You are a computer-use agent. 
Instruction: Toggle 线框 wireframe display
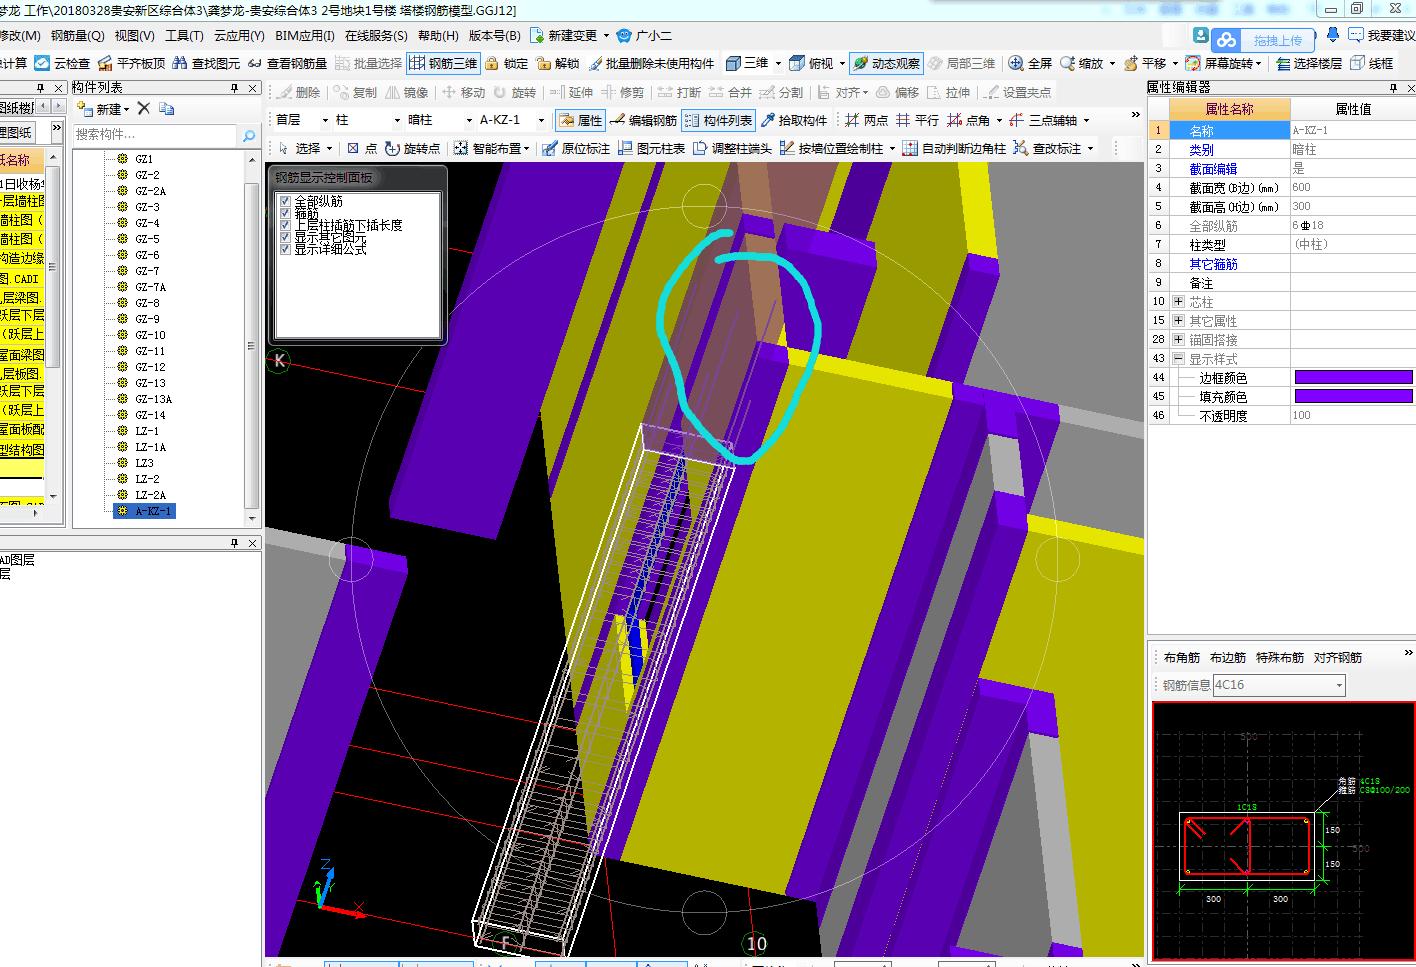1371,63
